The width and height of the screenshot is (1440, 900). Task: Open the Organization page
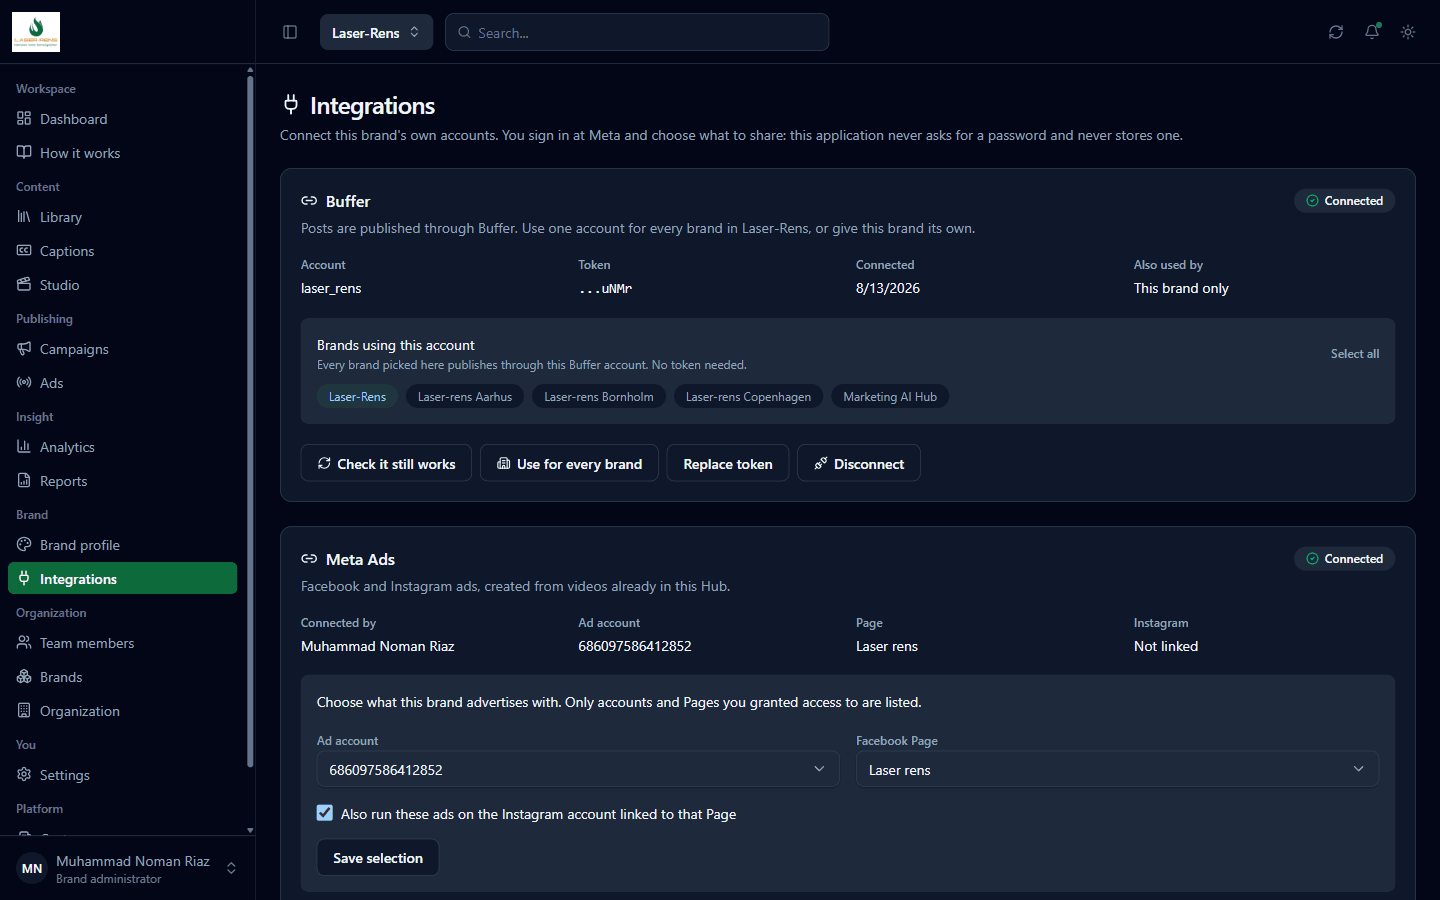click(122, 711)
